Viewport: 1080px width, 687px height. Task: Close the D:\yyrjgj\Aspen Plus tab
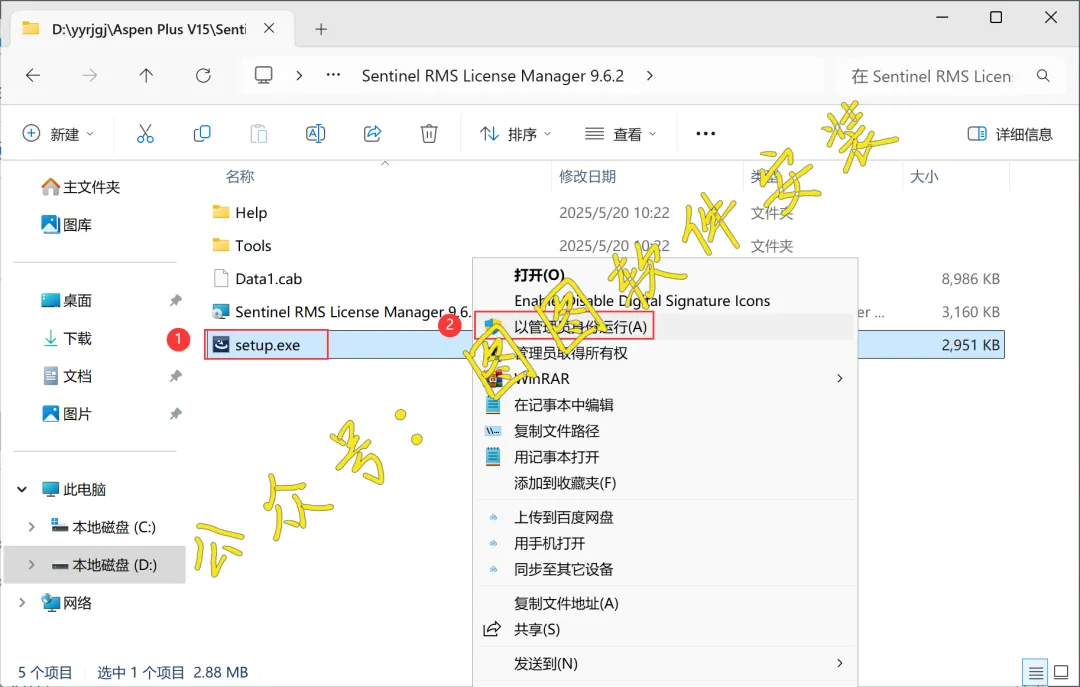pos(269,28)
